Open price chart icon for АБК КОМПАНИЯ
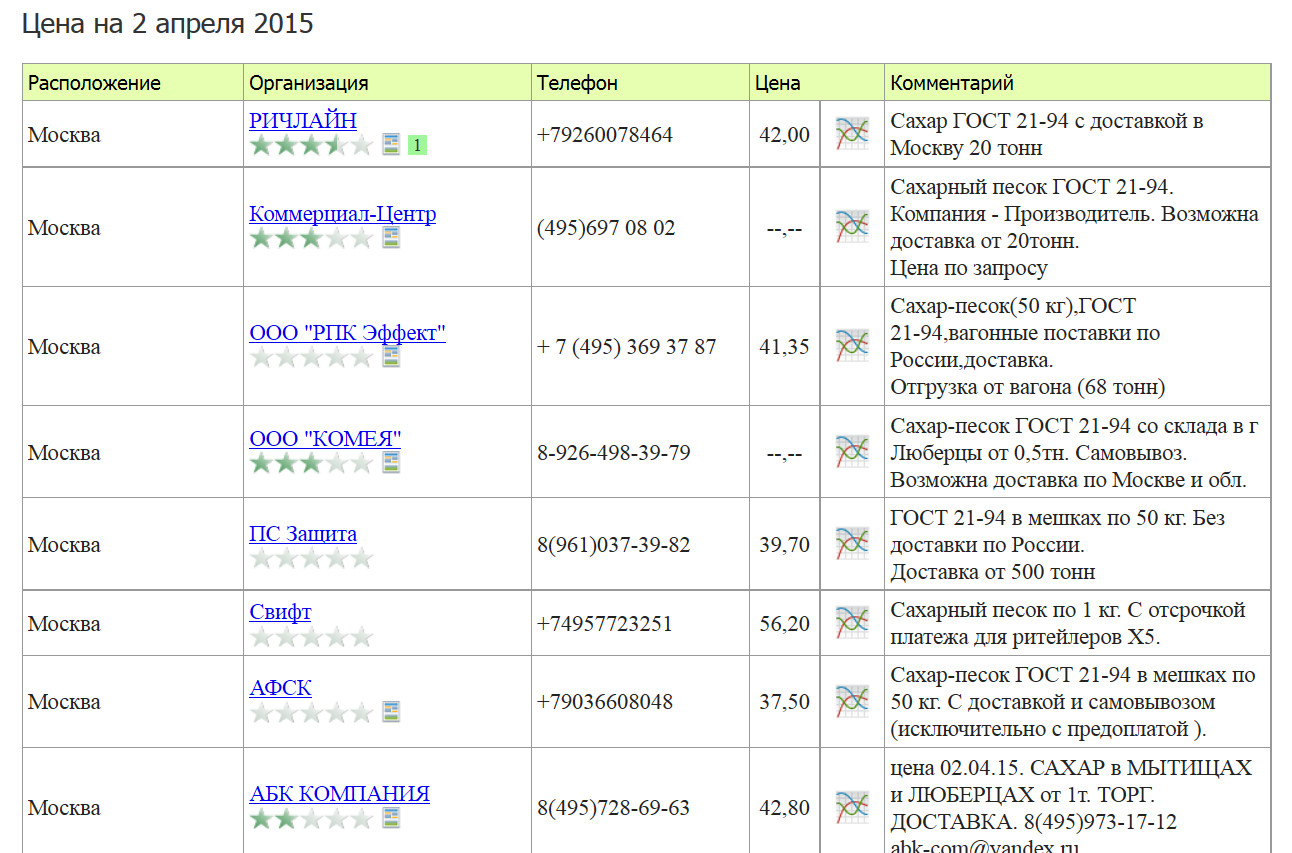 (x=852, y=807)
